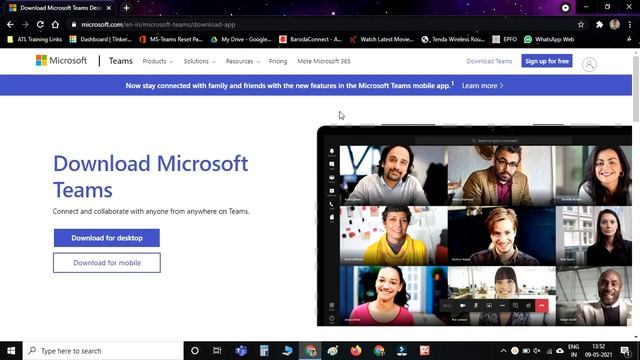Image resolution: width=640 pixels, height=360 pixels.
Task: Open the Chrome profile avatar
Action: pos(615,24)
